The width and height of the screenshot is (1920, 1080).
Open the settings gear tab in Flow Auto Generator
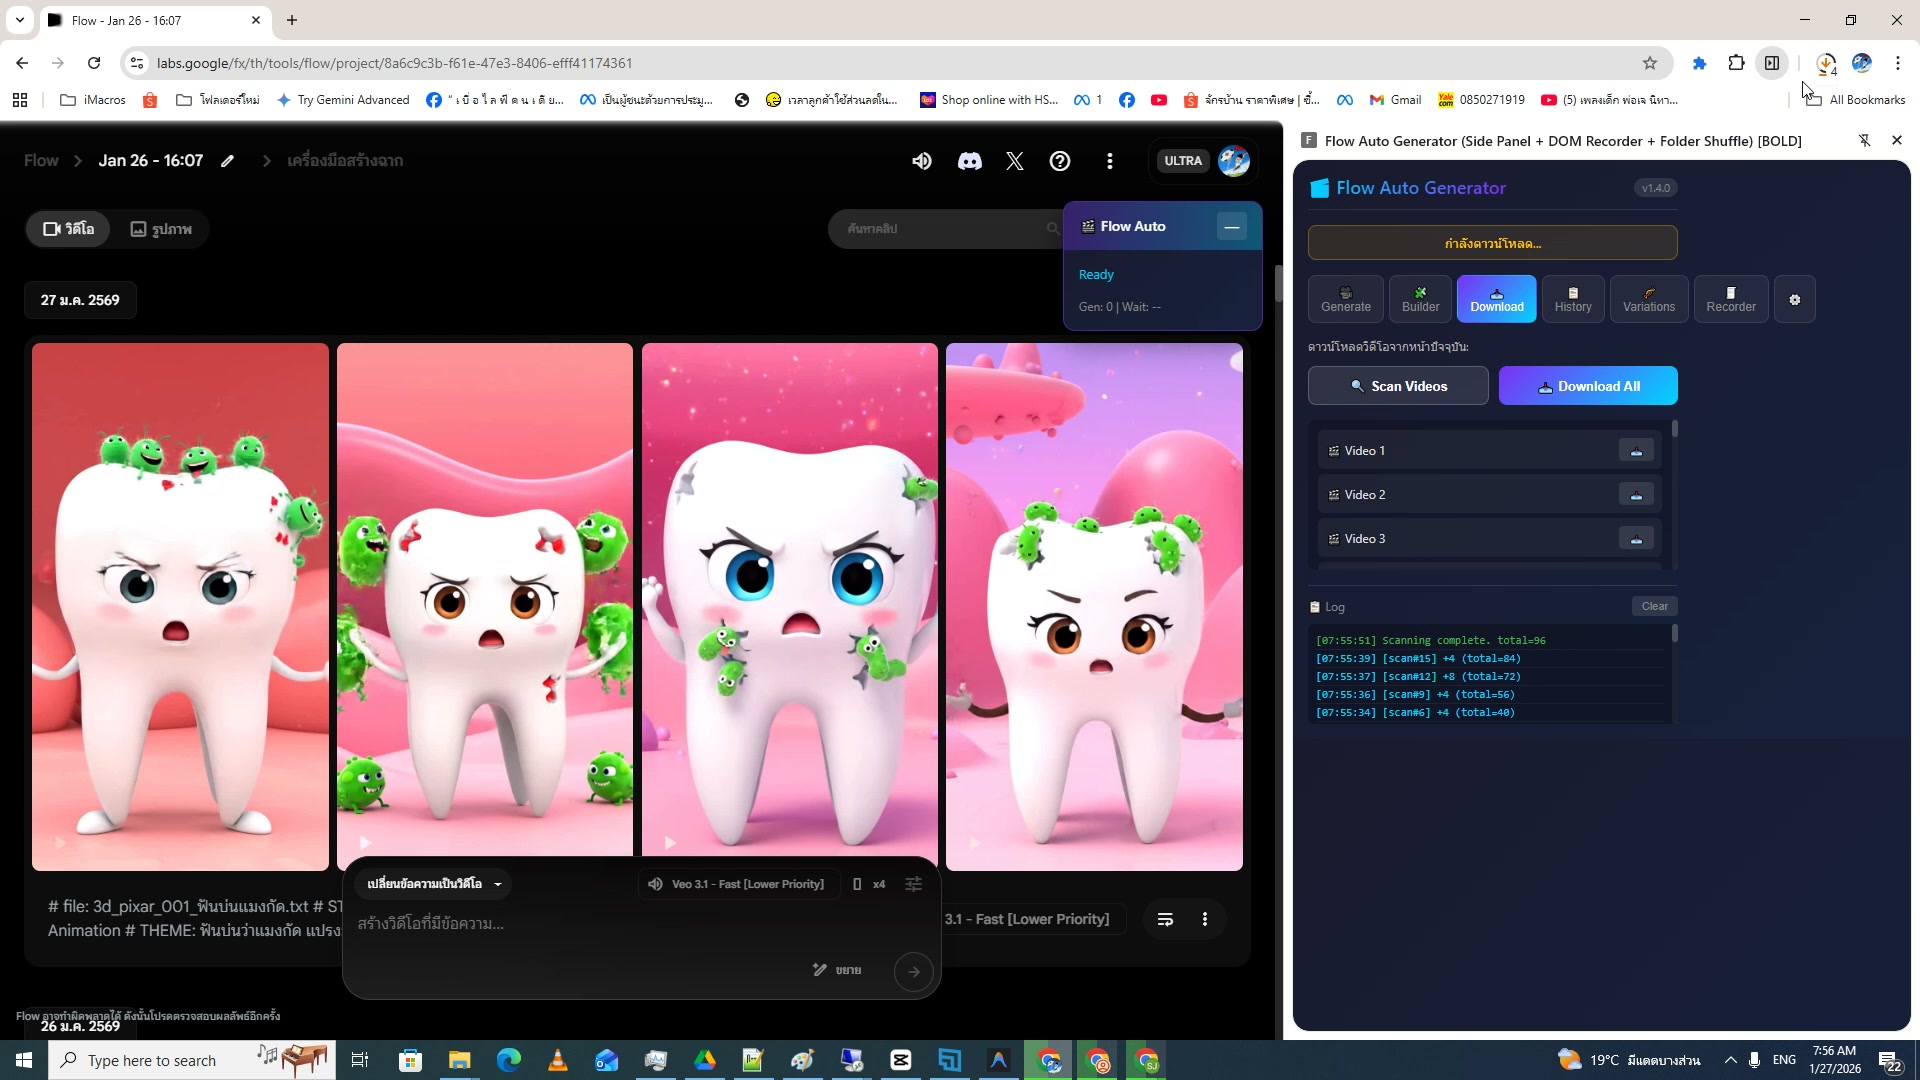(1794, 299)
